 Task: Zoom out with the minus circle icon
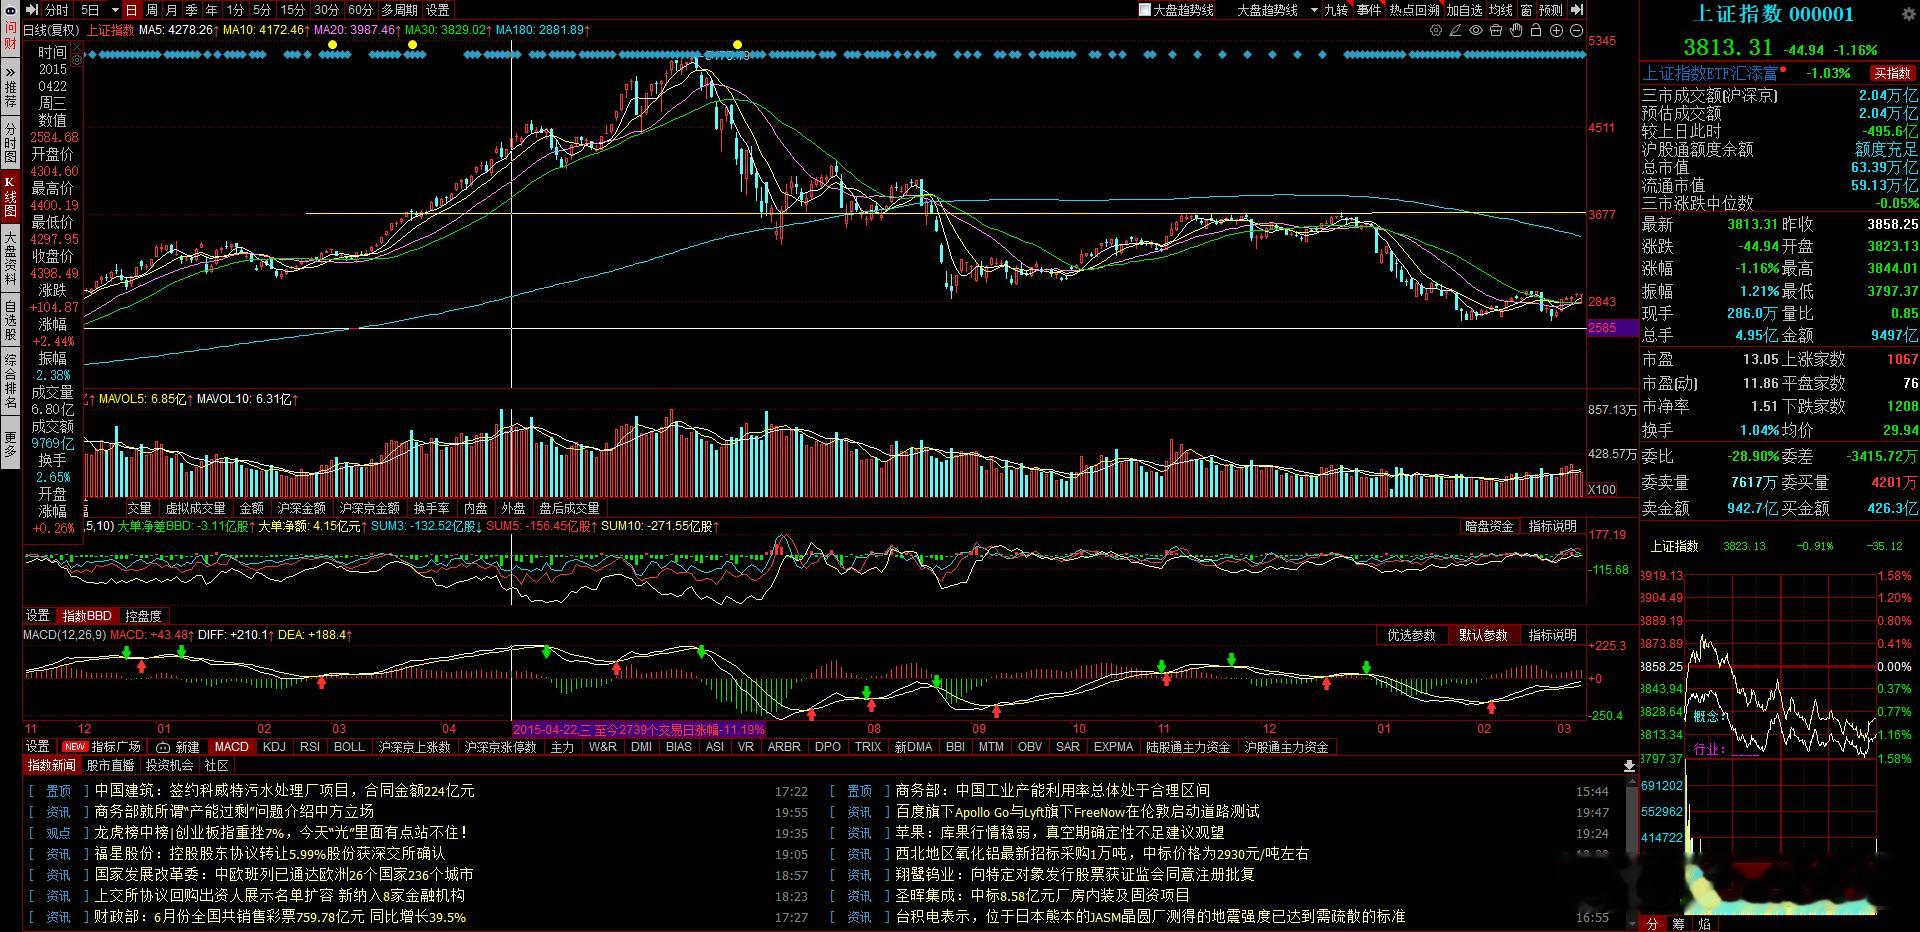click(x=1576, y=30)
